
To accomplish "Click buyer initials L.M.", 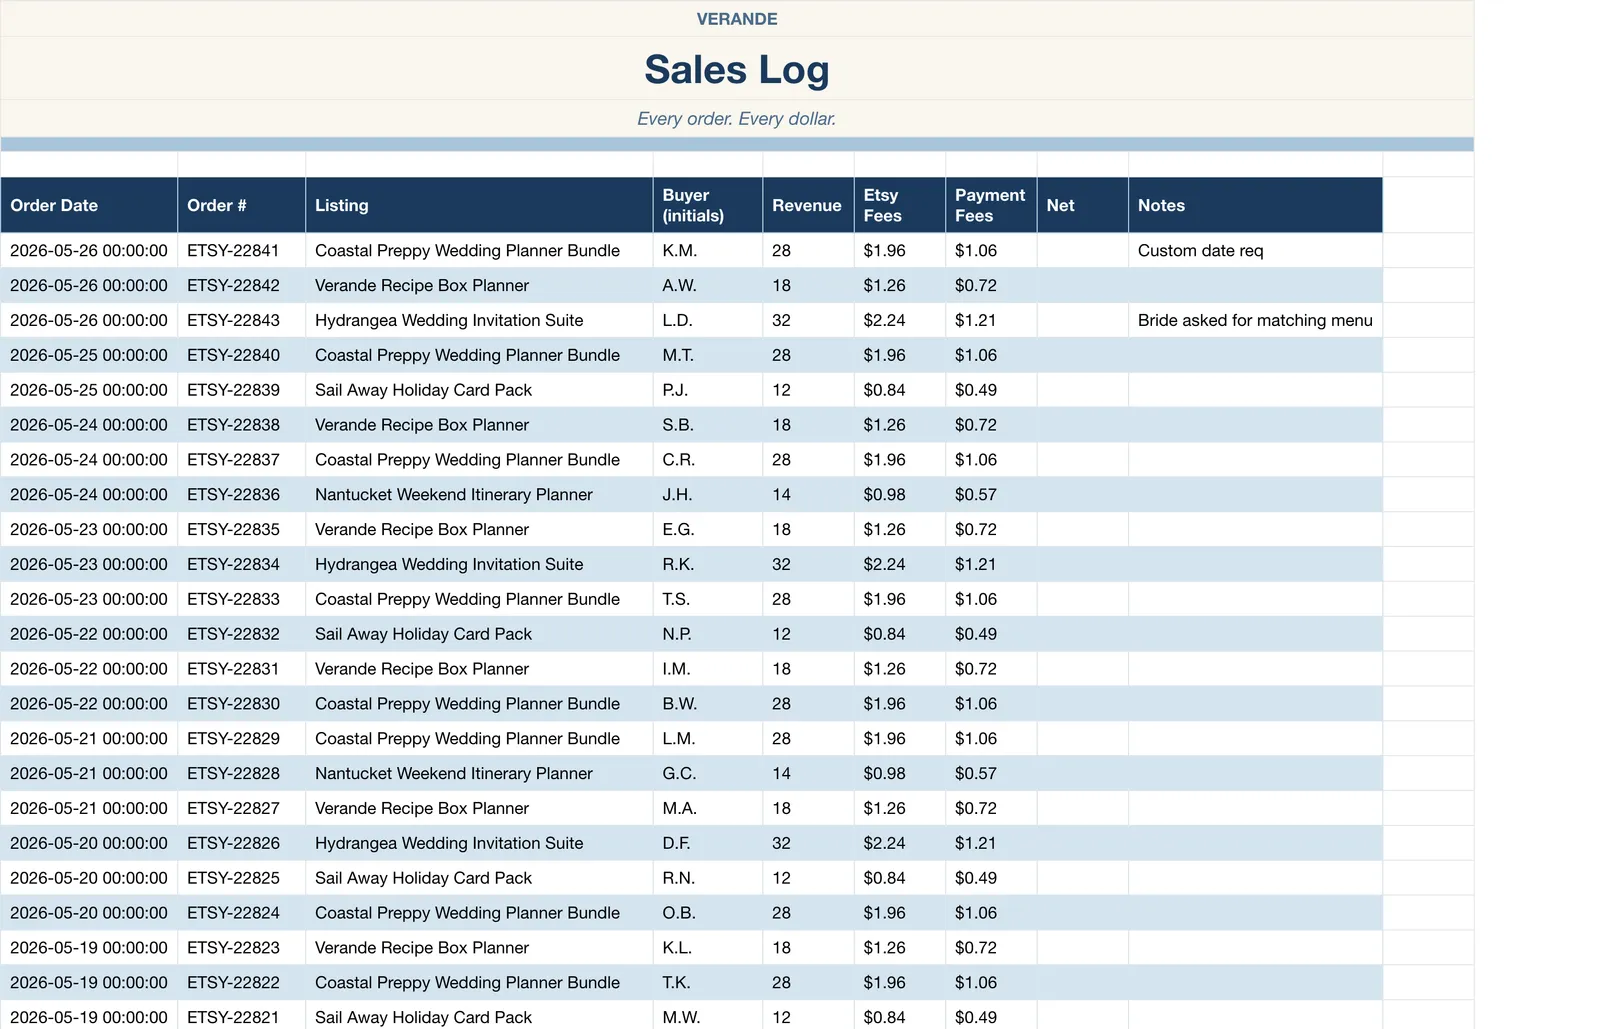I will 708,738.
